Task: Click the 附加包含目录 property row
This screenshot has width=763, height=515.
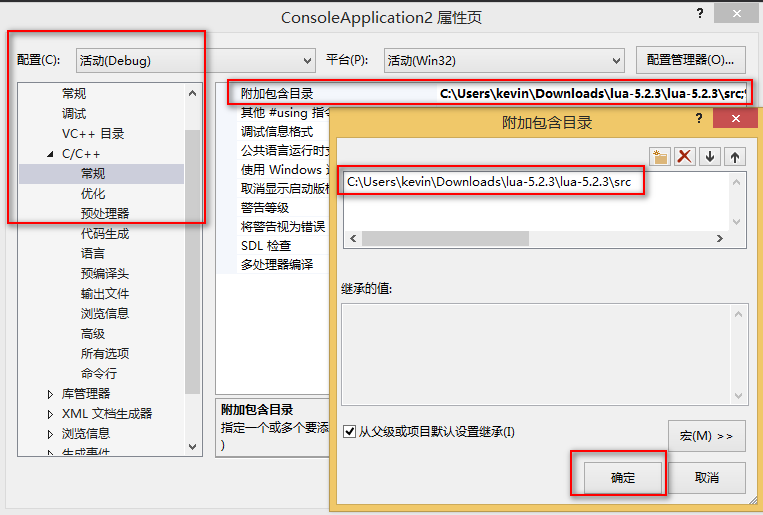Action: [x=489, y=93]
